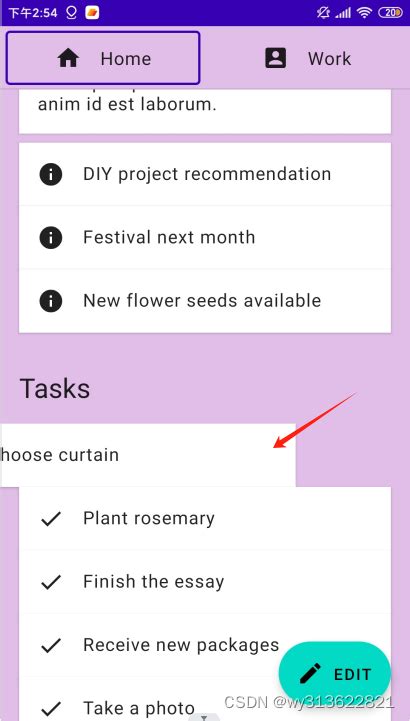Tap the pencil icon on EDIT button
The width and height of the screenshot is (410, 721).
click(x=310, y=674)
